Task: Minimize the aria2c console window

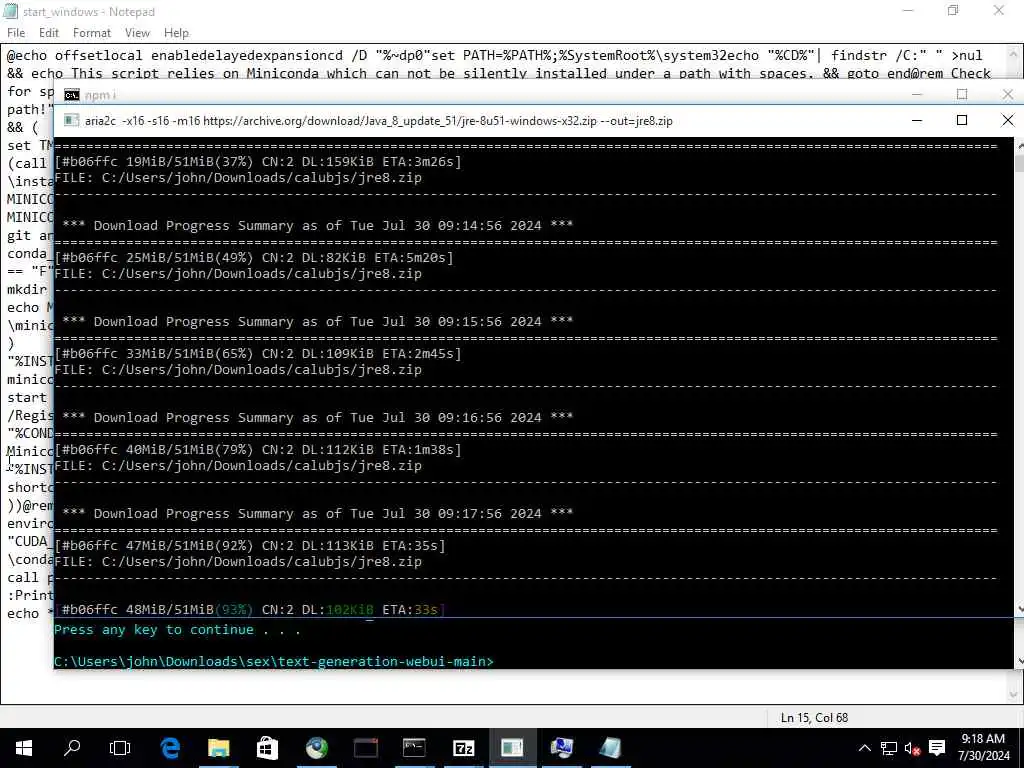Action: 917,120
